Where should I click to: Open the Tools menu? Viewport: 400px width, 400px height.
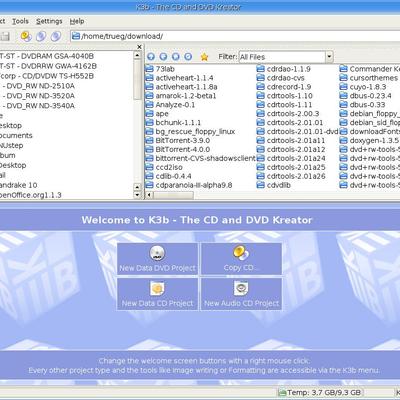coord(20,21)
